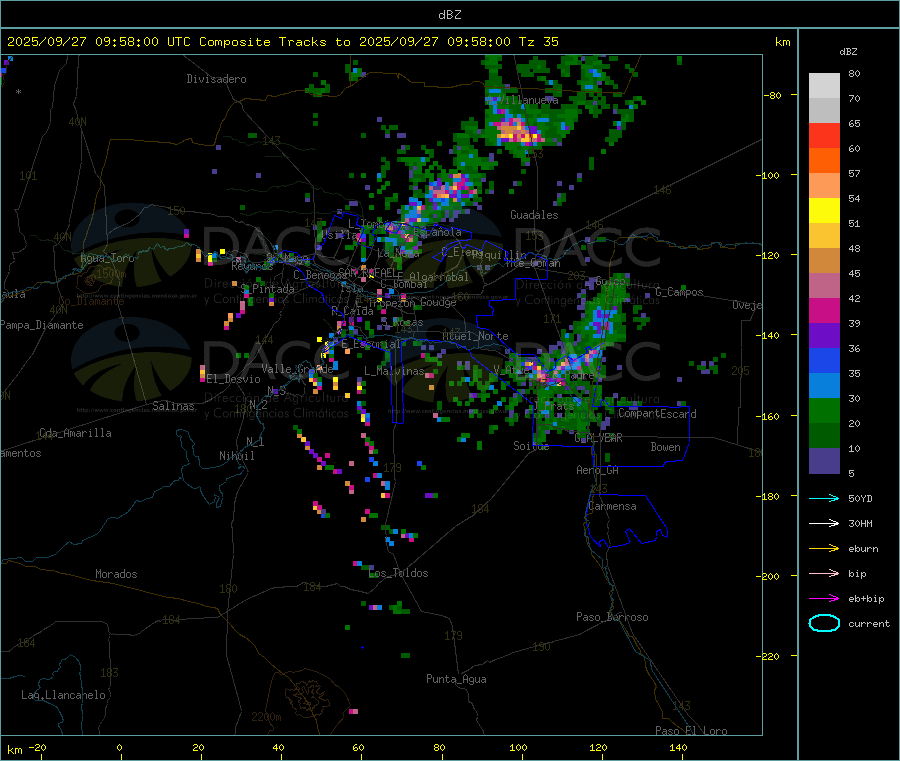
Task: Click the Paso_Barroso place label
Action: coord(612,617)
